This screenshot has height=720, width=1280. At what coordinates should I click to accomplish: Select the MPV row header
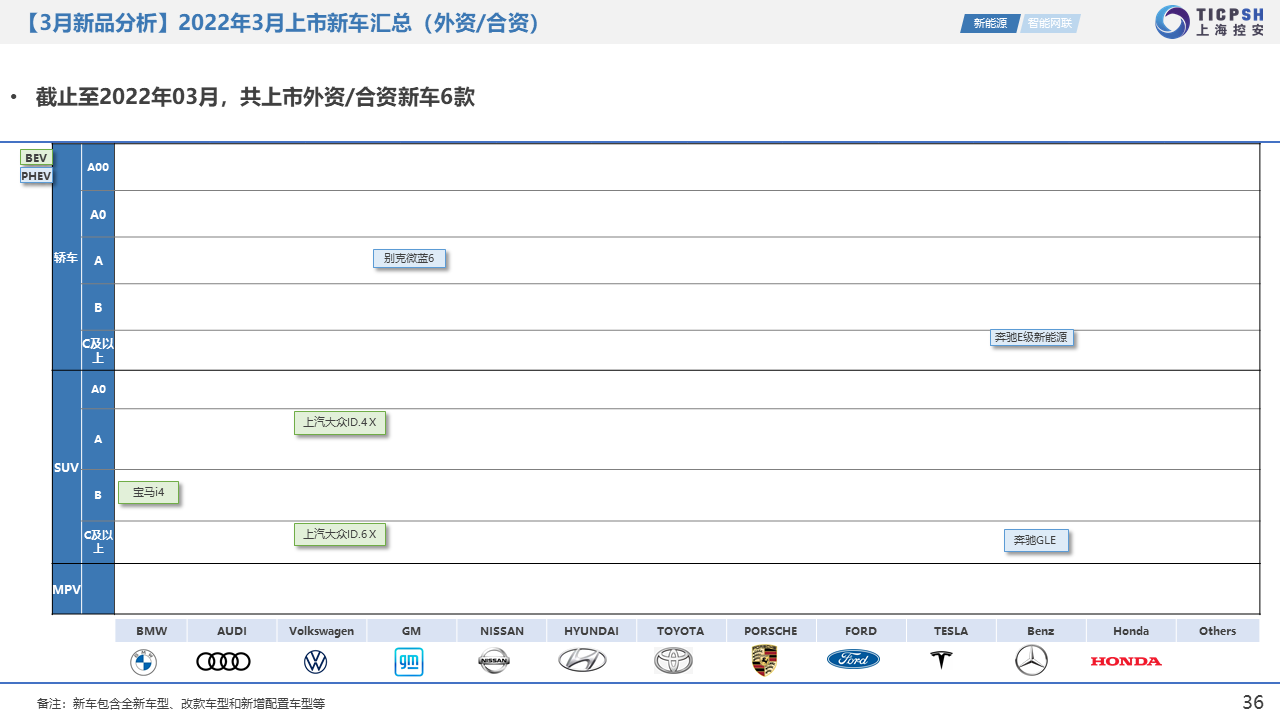(66, 590)
